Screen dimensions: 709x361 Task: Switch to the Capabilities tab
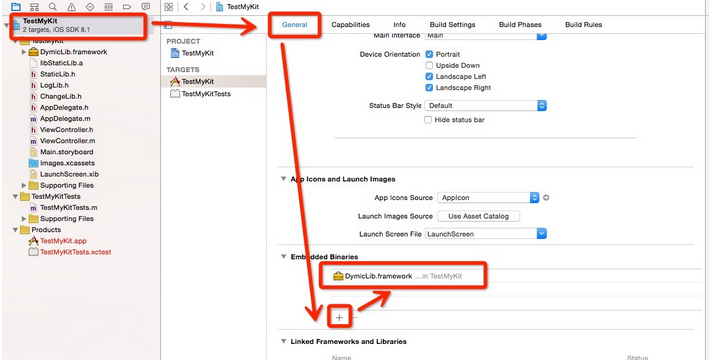pos(350,25)
